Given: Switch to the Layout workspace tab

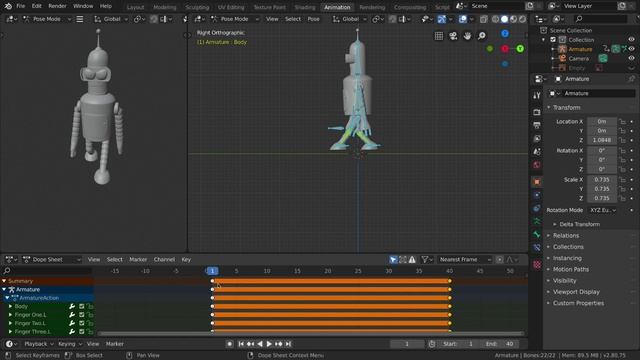Looking at the screenshot, I should tap(135, 7).
